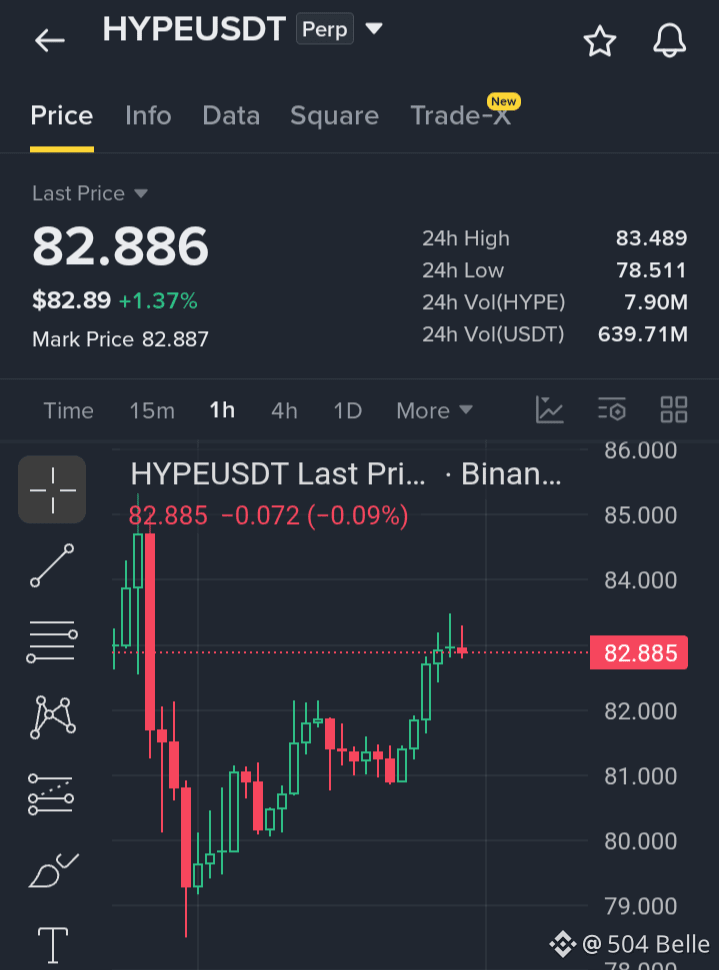
Task: Select the 1D interval
Action: 348,411
